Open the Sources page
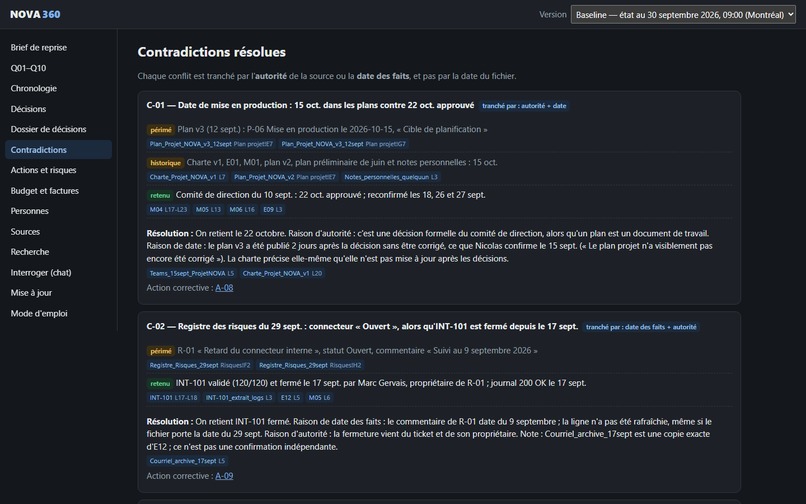 point(58,231)
